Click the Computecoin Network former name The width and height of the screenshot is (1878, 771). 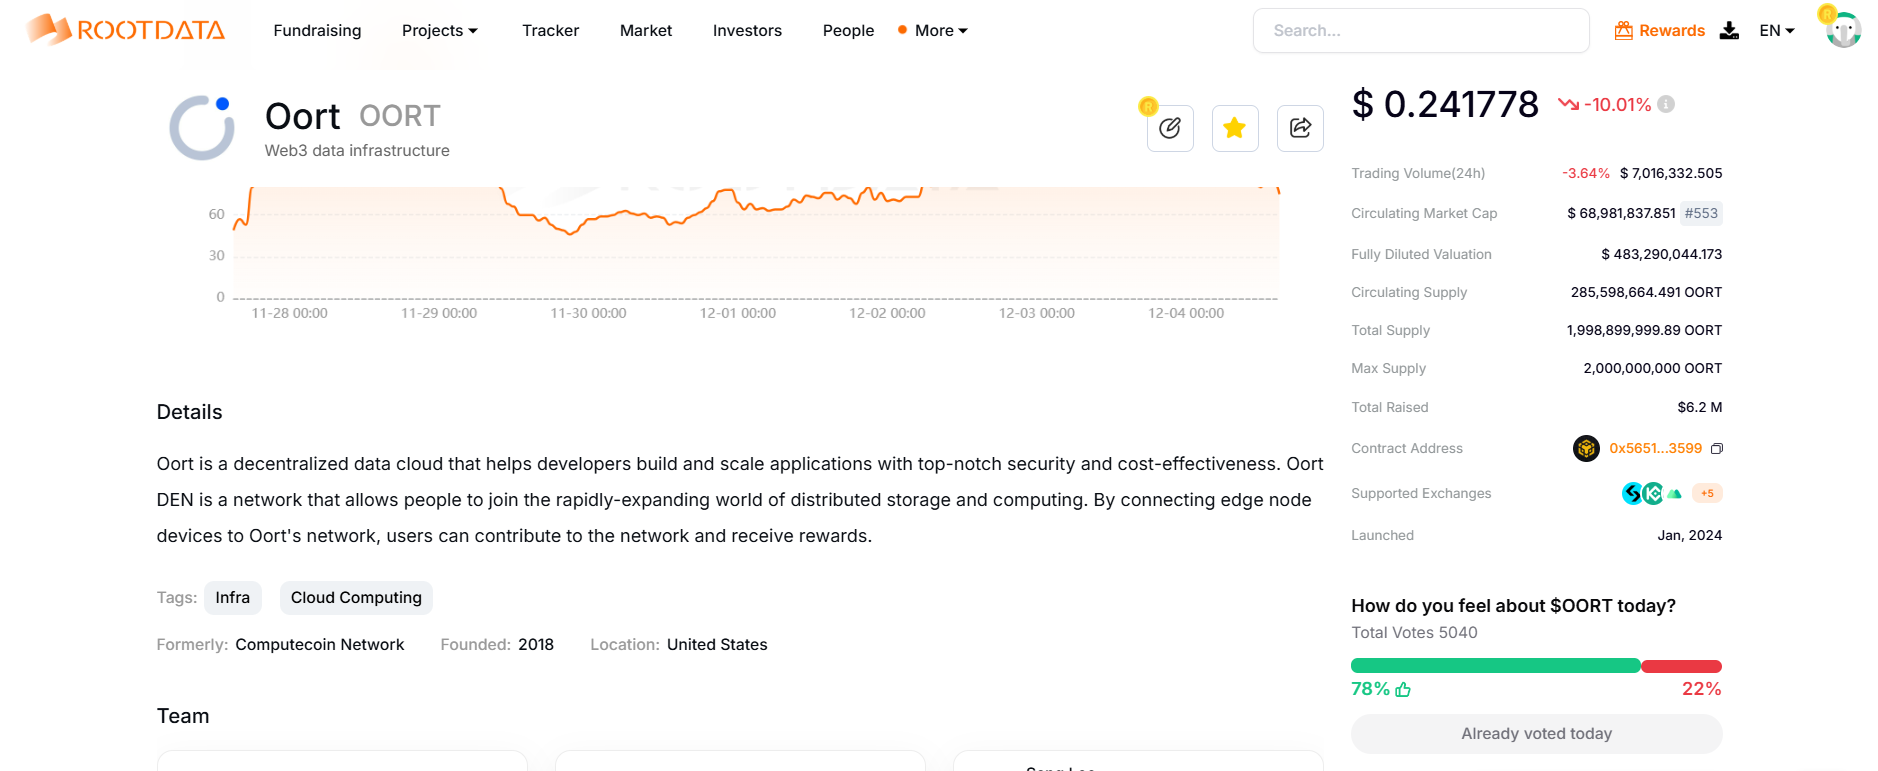(320, 645)
